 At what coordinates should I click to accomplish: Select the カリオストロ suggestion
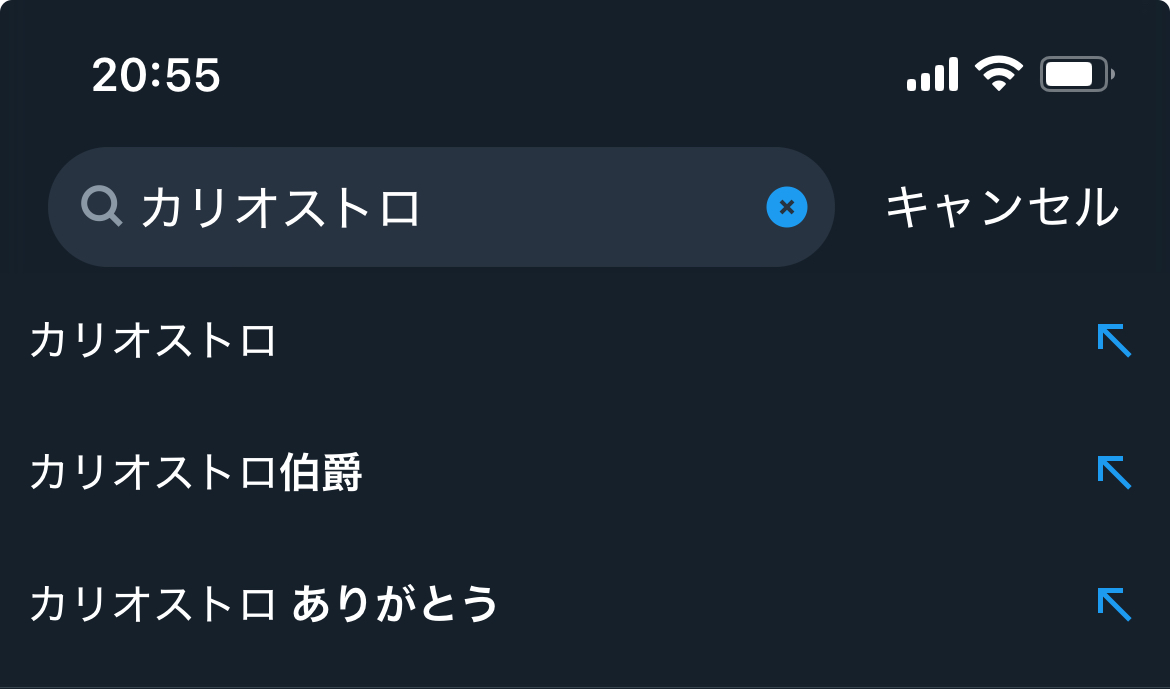click(x=153, y=342)
